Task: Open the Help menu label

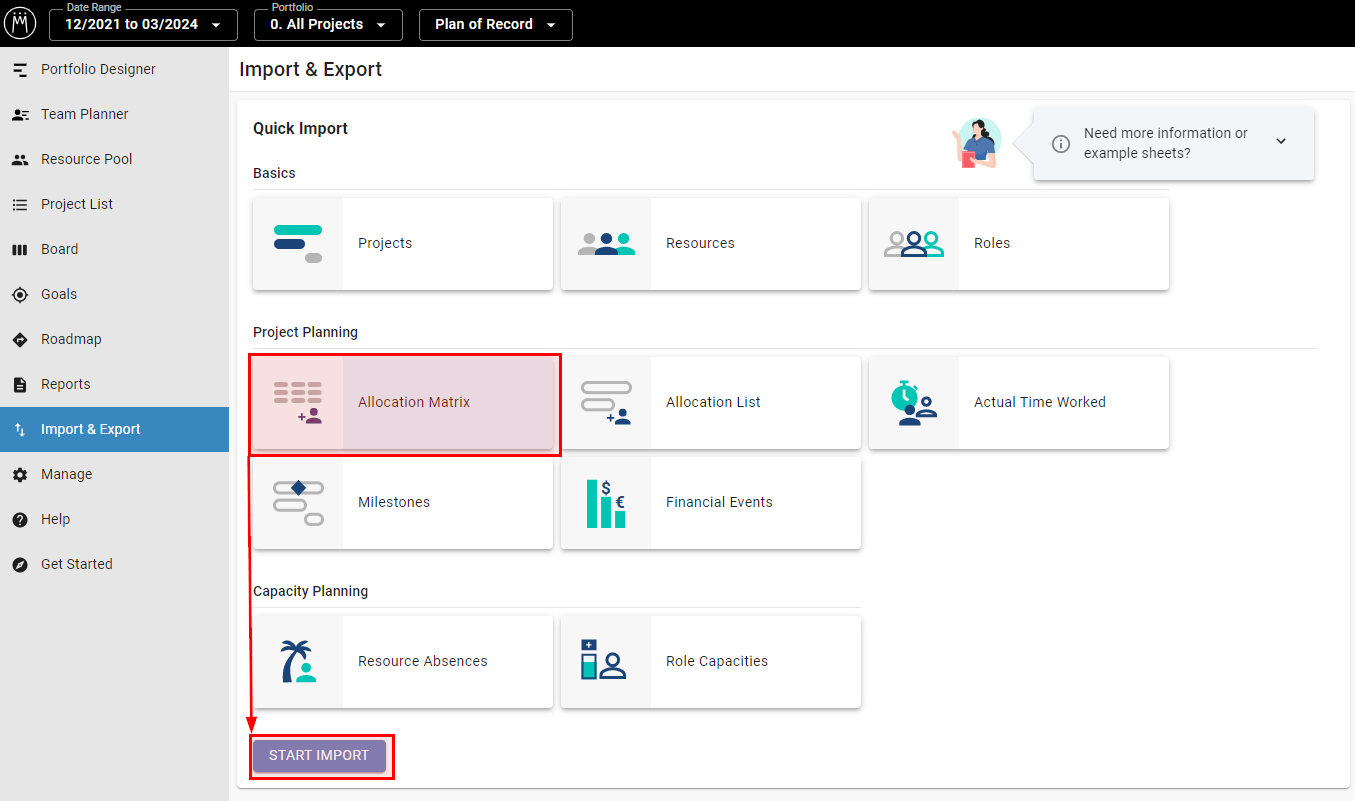Action: (x=55, y=519)
